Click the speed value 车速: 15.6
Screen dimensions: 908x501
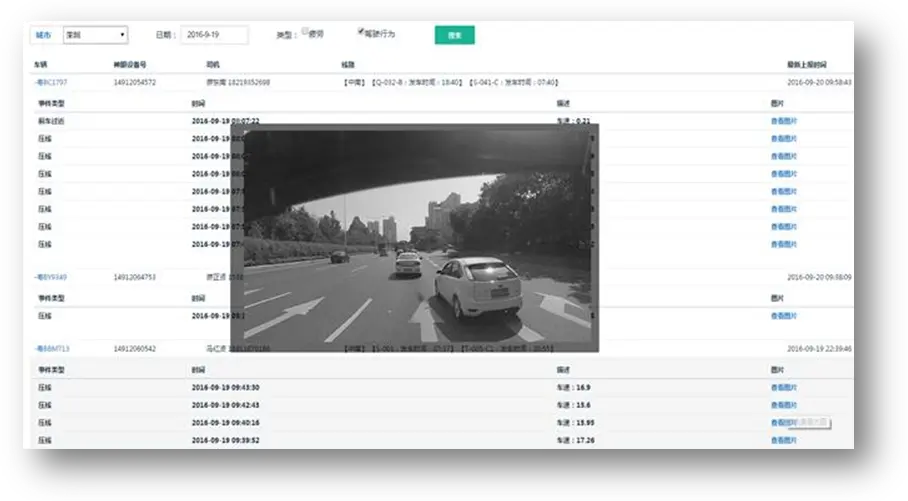pyautogui.click(x=573, y=405)
